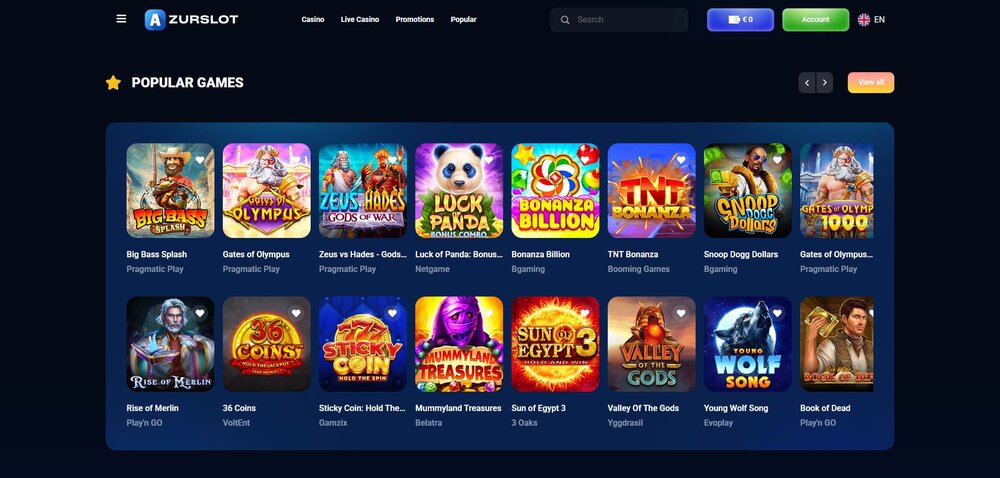Viewport: 1000px width, 478px height.
Task: Toggle favorite heart on 36 Coins
Action: click(296, 313)
